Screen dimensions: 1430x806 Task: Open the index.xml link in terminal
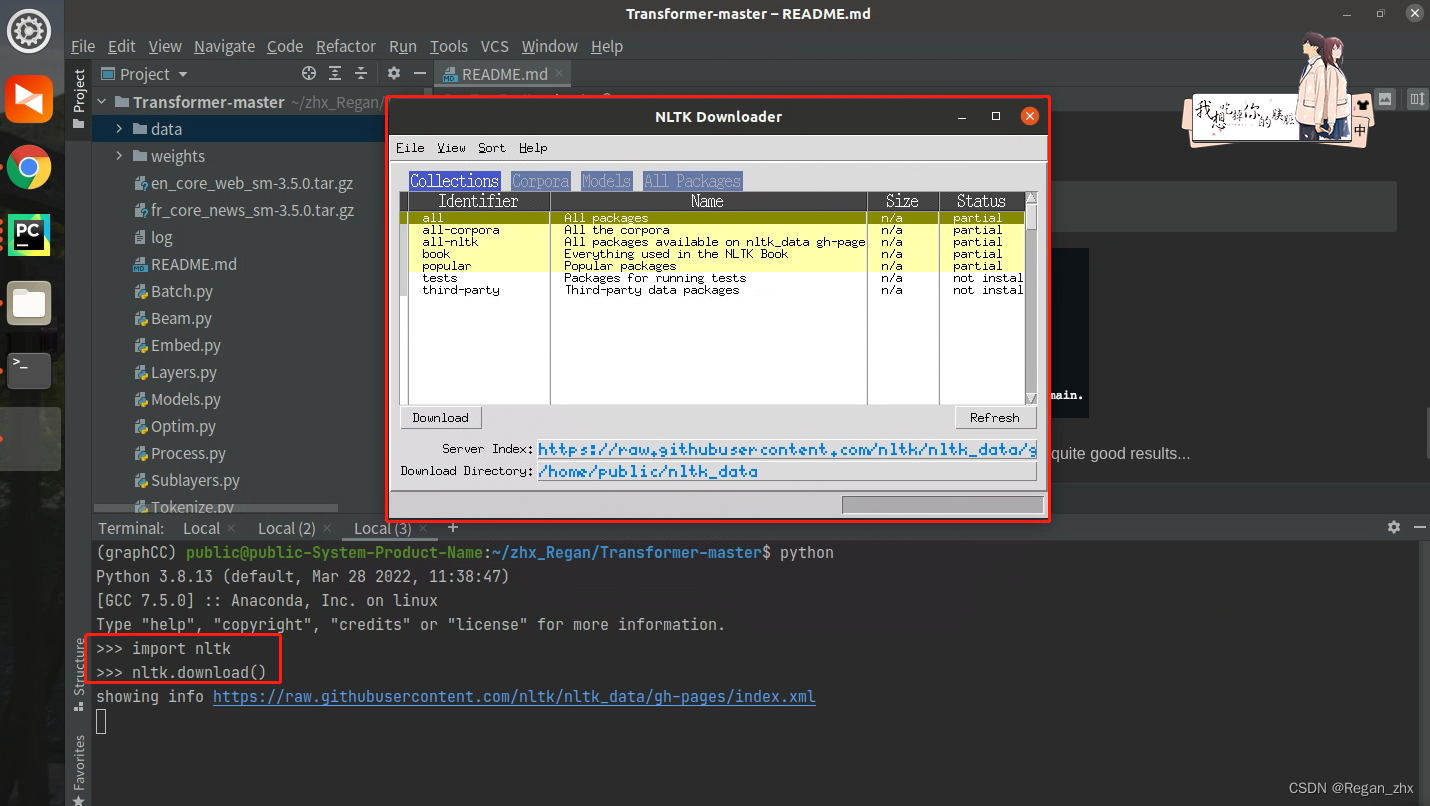coord(514,697)
